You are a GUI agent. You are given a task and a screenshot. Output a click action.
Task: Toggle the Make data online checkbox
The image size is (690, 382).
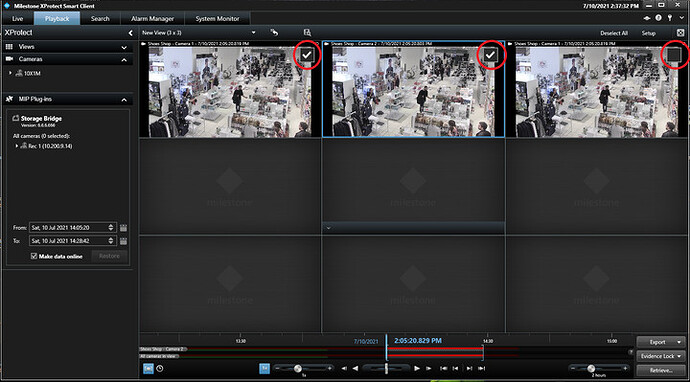point(34,256)
